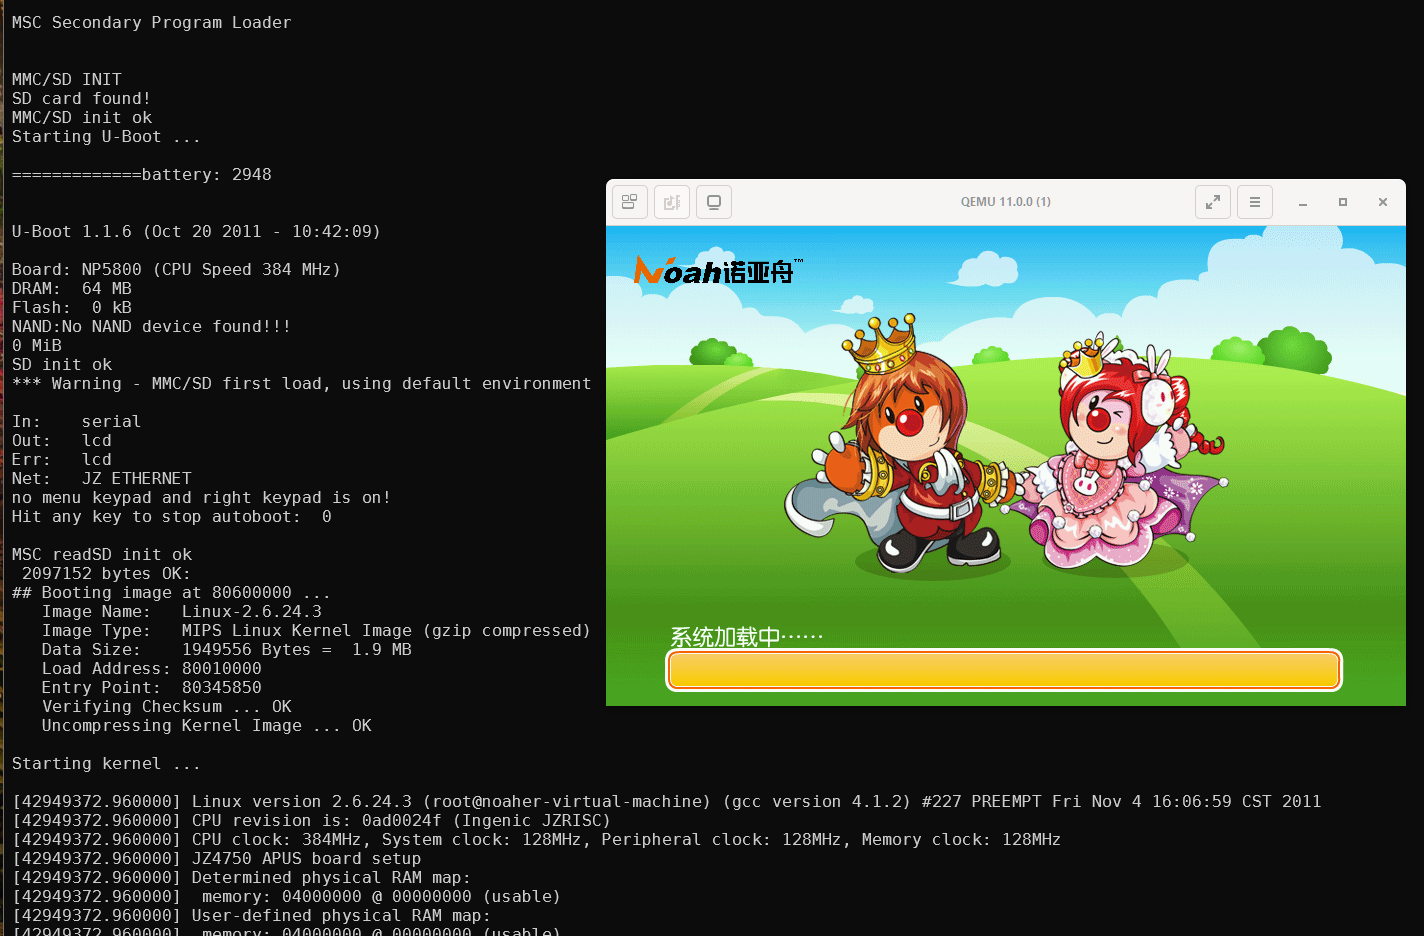Click 'Verifying Checksum ... OK' line
Image resolution: width=1424 pixels, height=936 pixels.
(x=167, y=706)
